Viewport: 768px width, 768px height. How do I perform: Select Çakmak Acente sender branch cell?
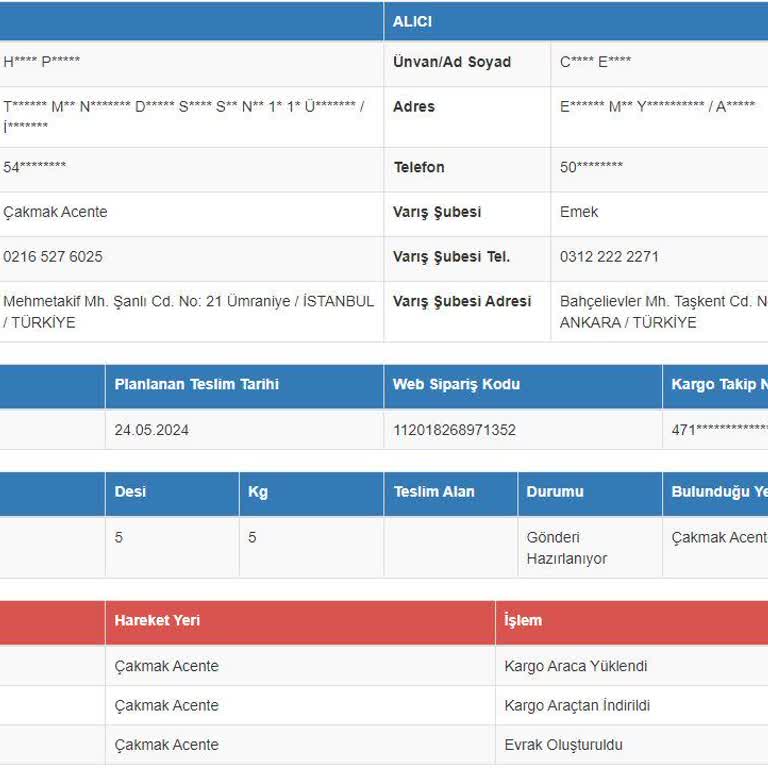tap(55, 212)
